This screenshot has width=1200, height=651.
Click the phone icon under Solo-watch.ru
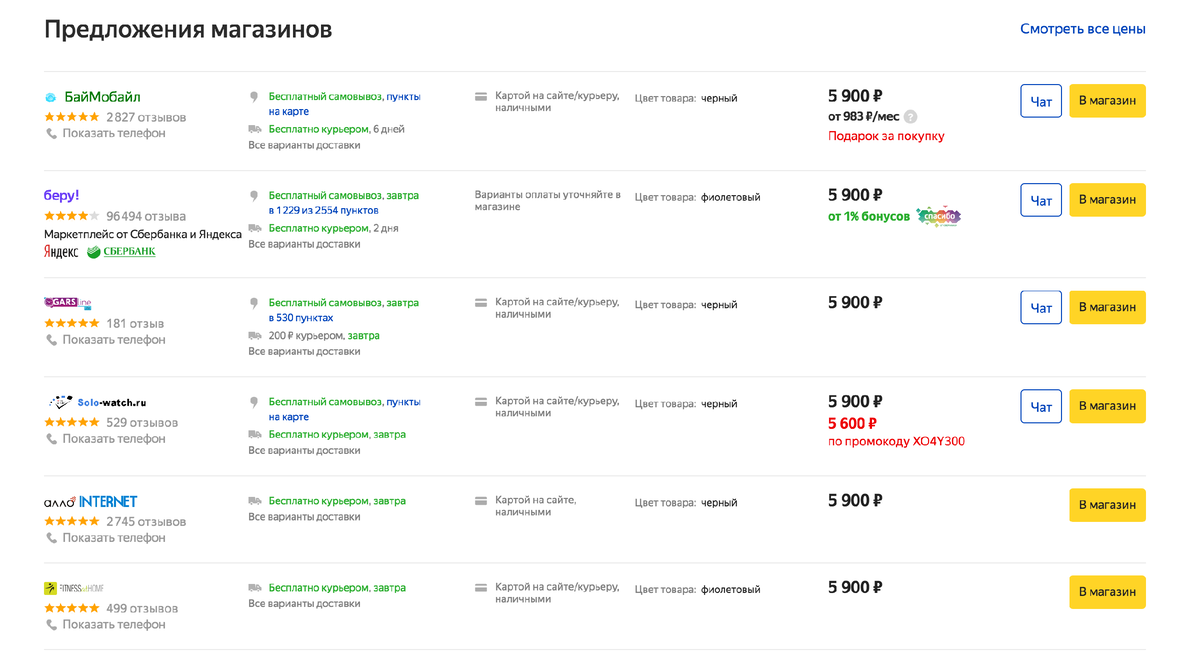tap(51, 439)
